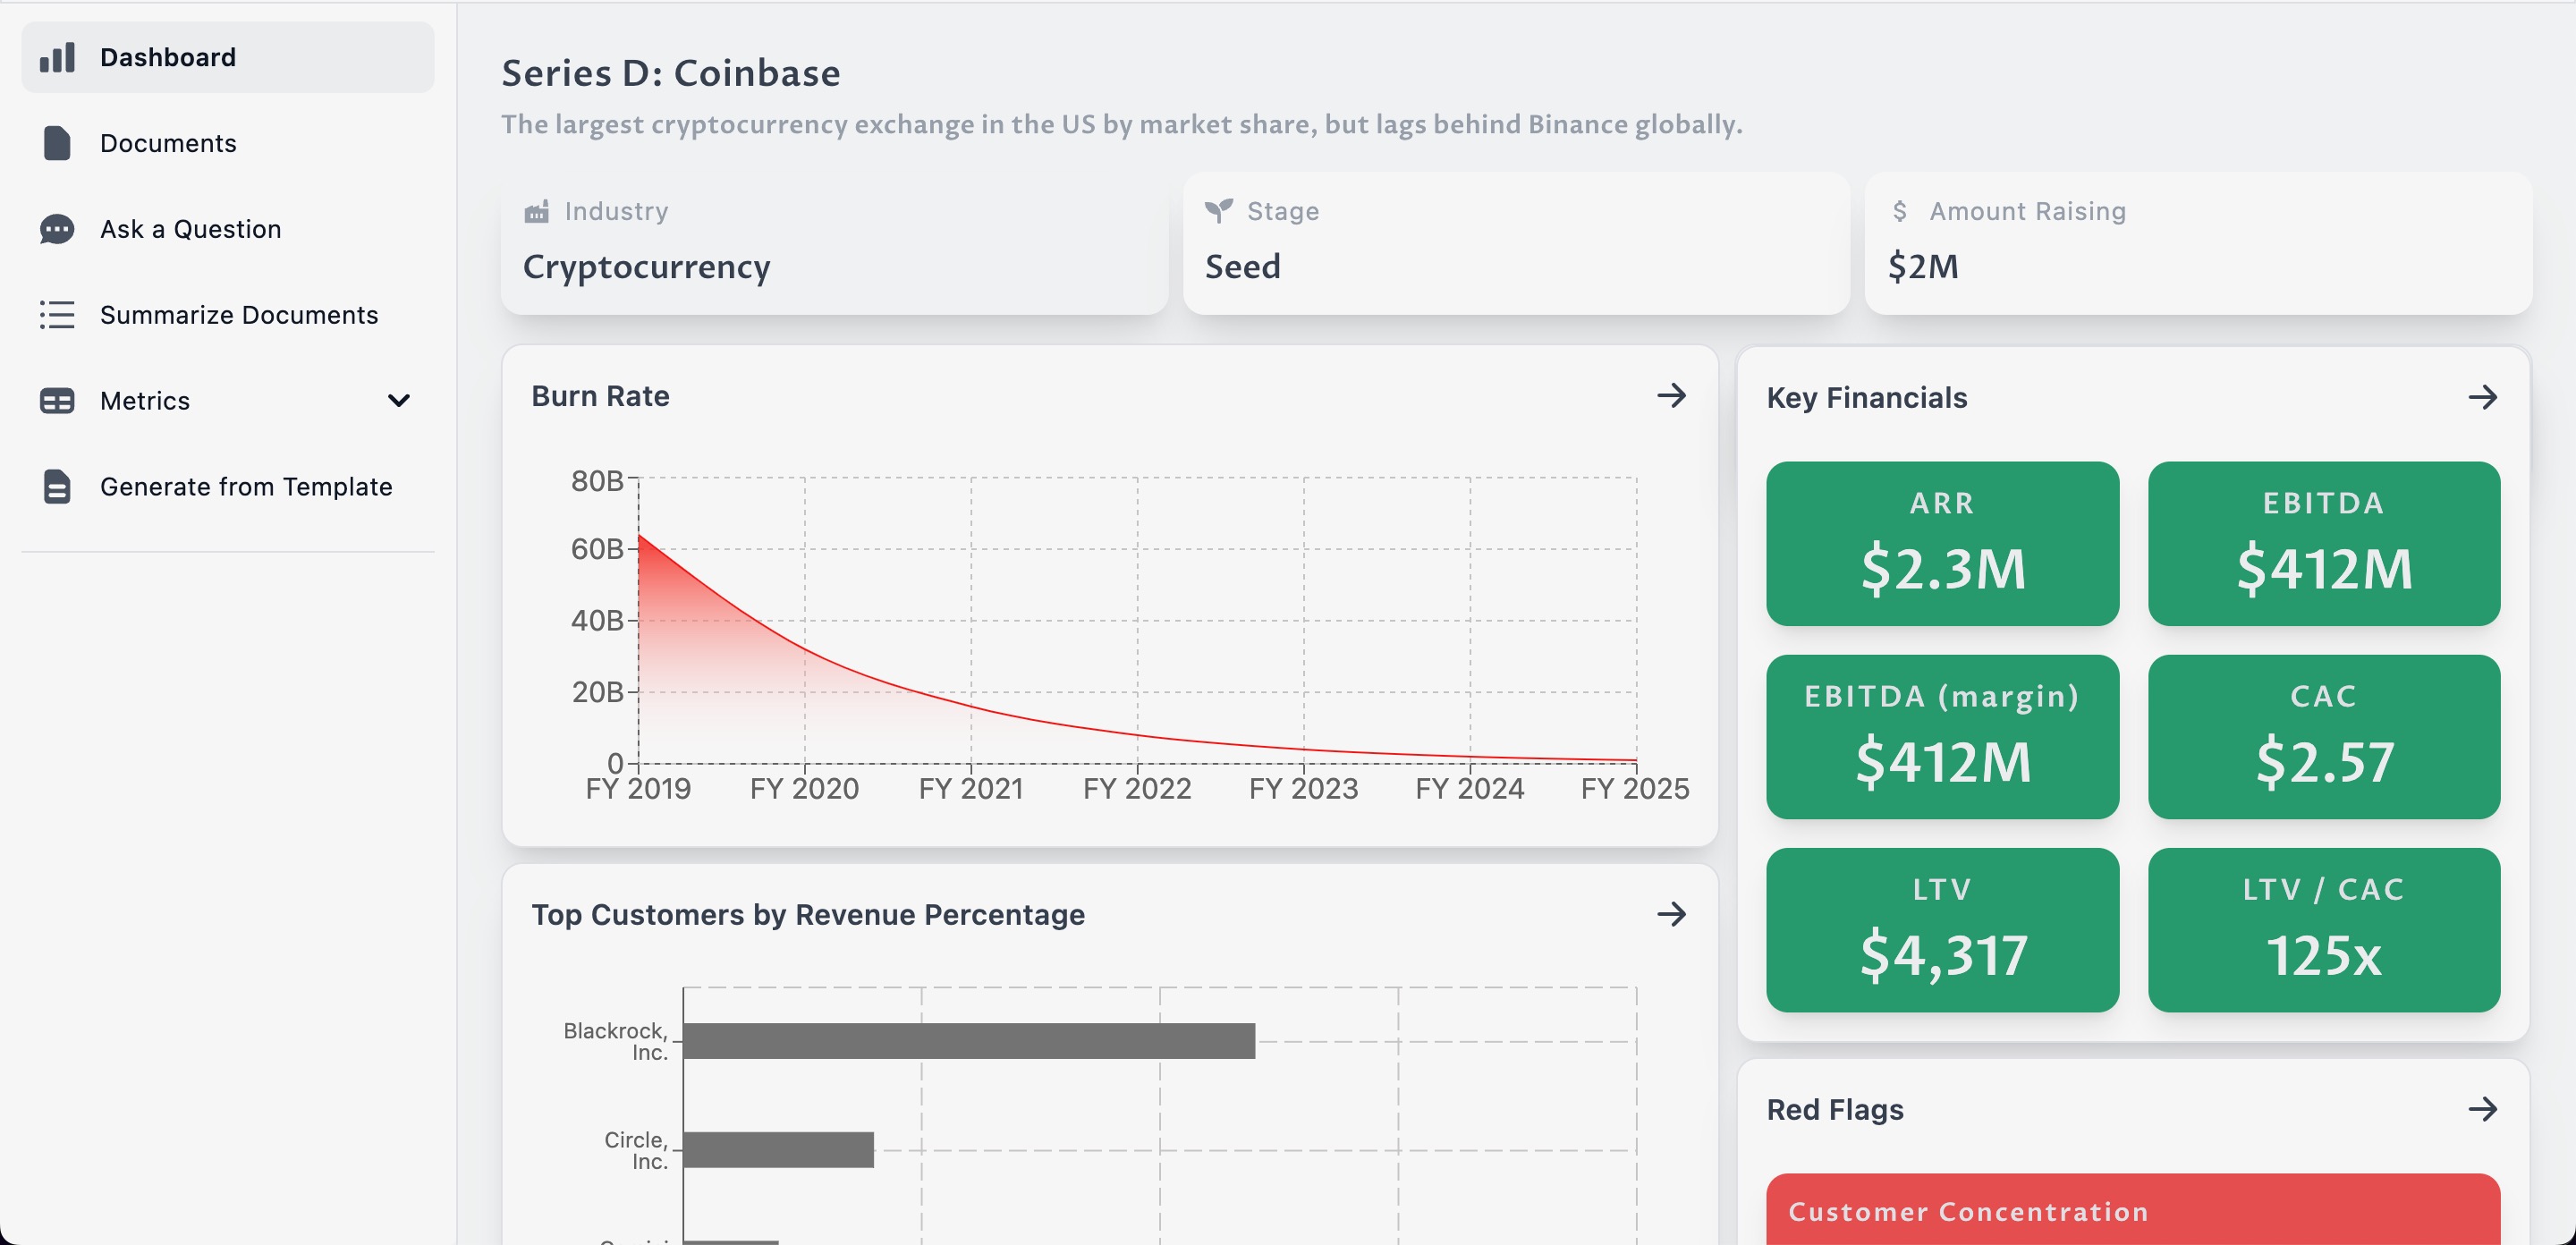Viewport: 2576px width, 1245px height.
Task: Click the Ask a Question chat bubble icon
Action: point(57,229)
